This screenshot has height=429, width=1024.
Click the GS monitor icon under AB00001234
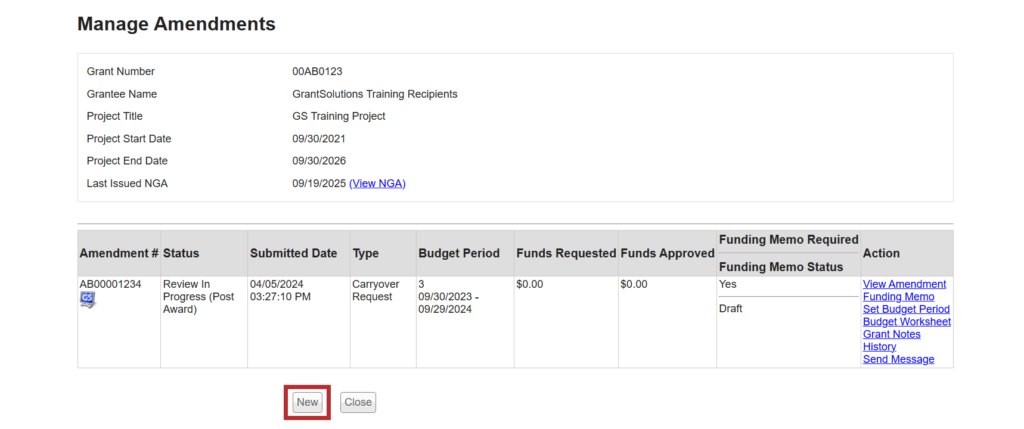click(88, 299)
